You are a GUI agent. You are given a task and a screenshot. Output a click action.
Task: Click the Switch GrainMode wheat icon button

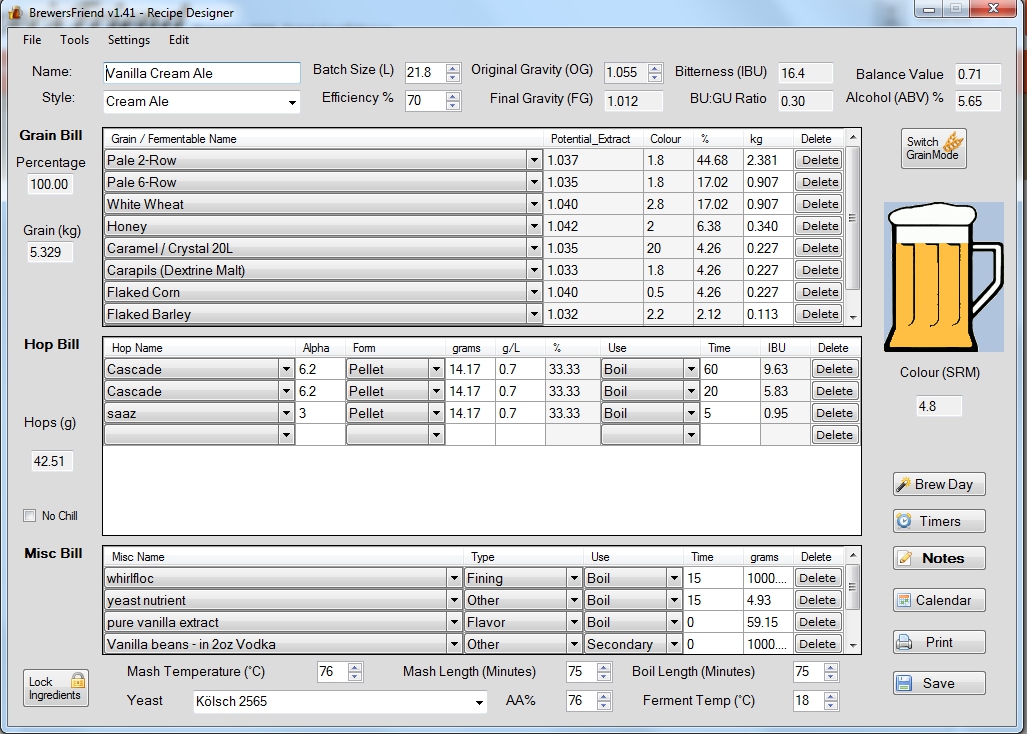pos(934,148)
